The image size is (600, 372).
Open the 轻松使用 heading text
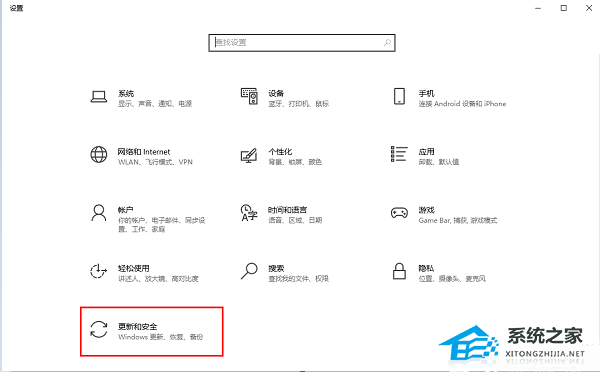pyautogui.click(x=134, y=268)
